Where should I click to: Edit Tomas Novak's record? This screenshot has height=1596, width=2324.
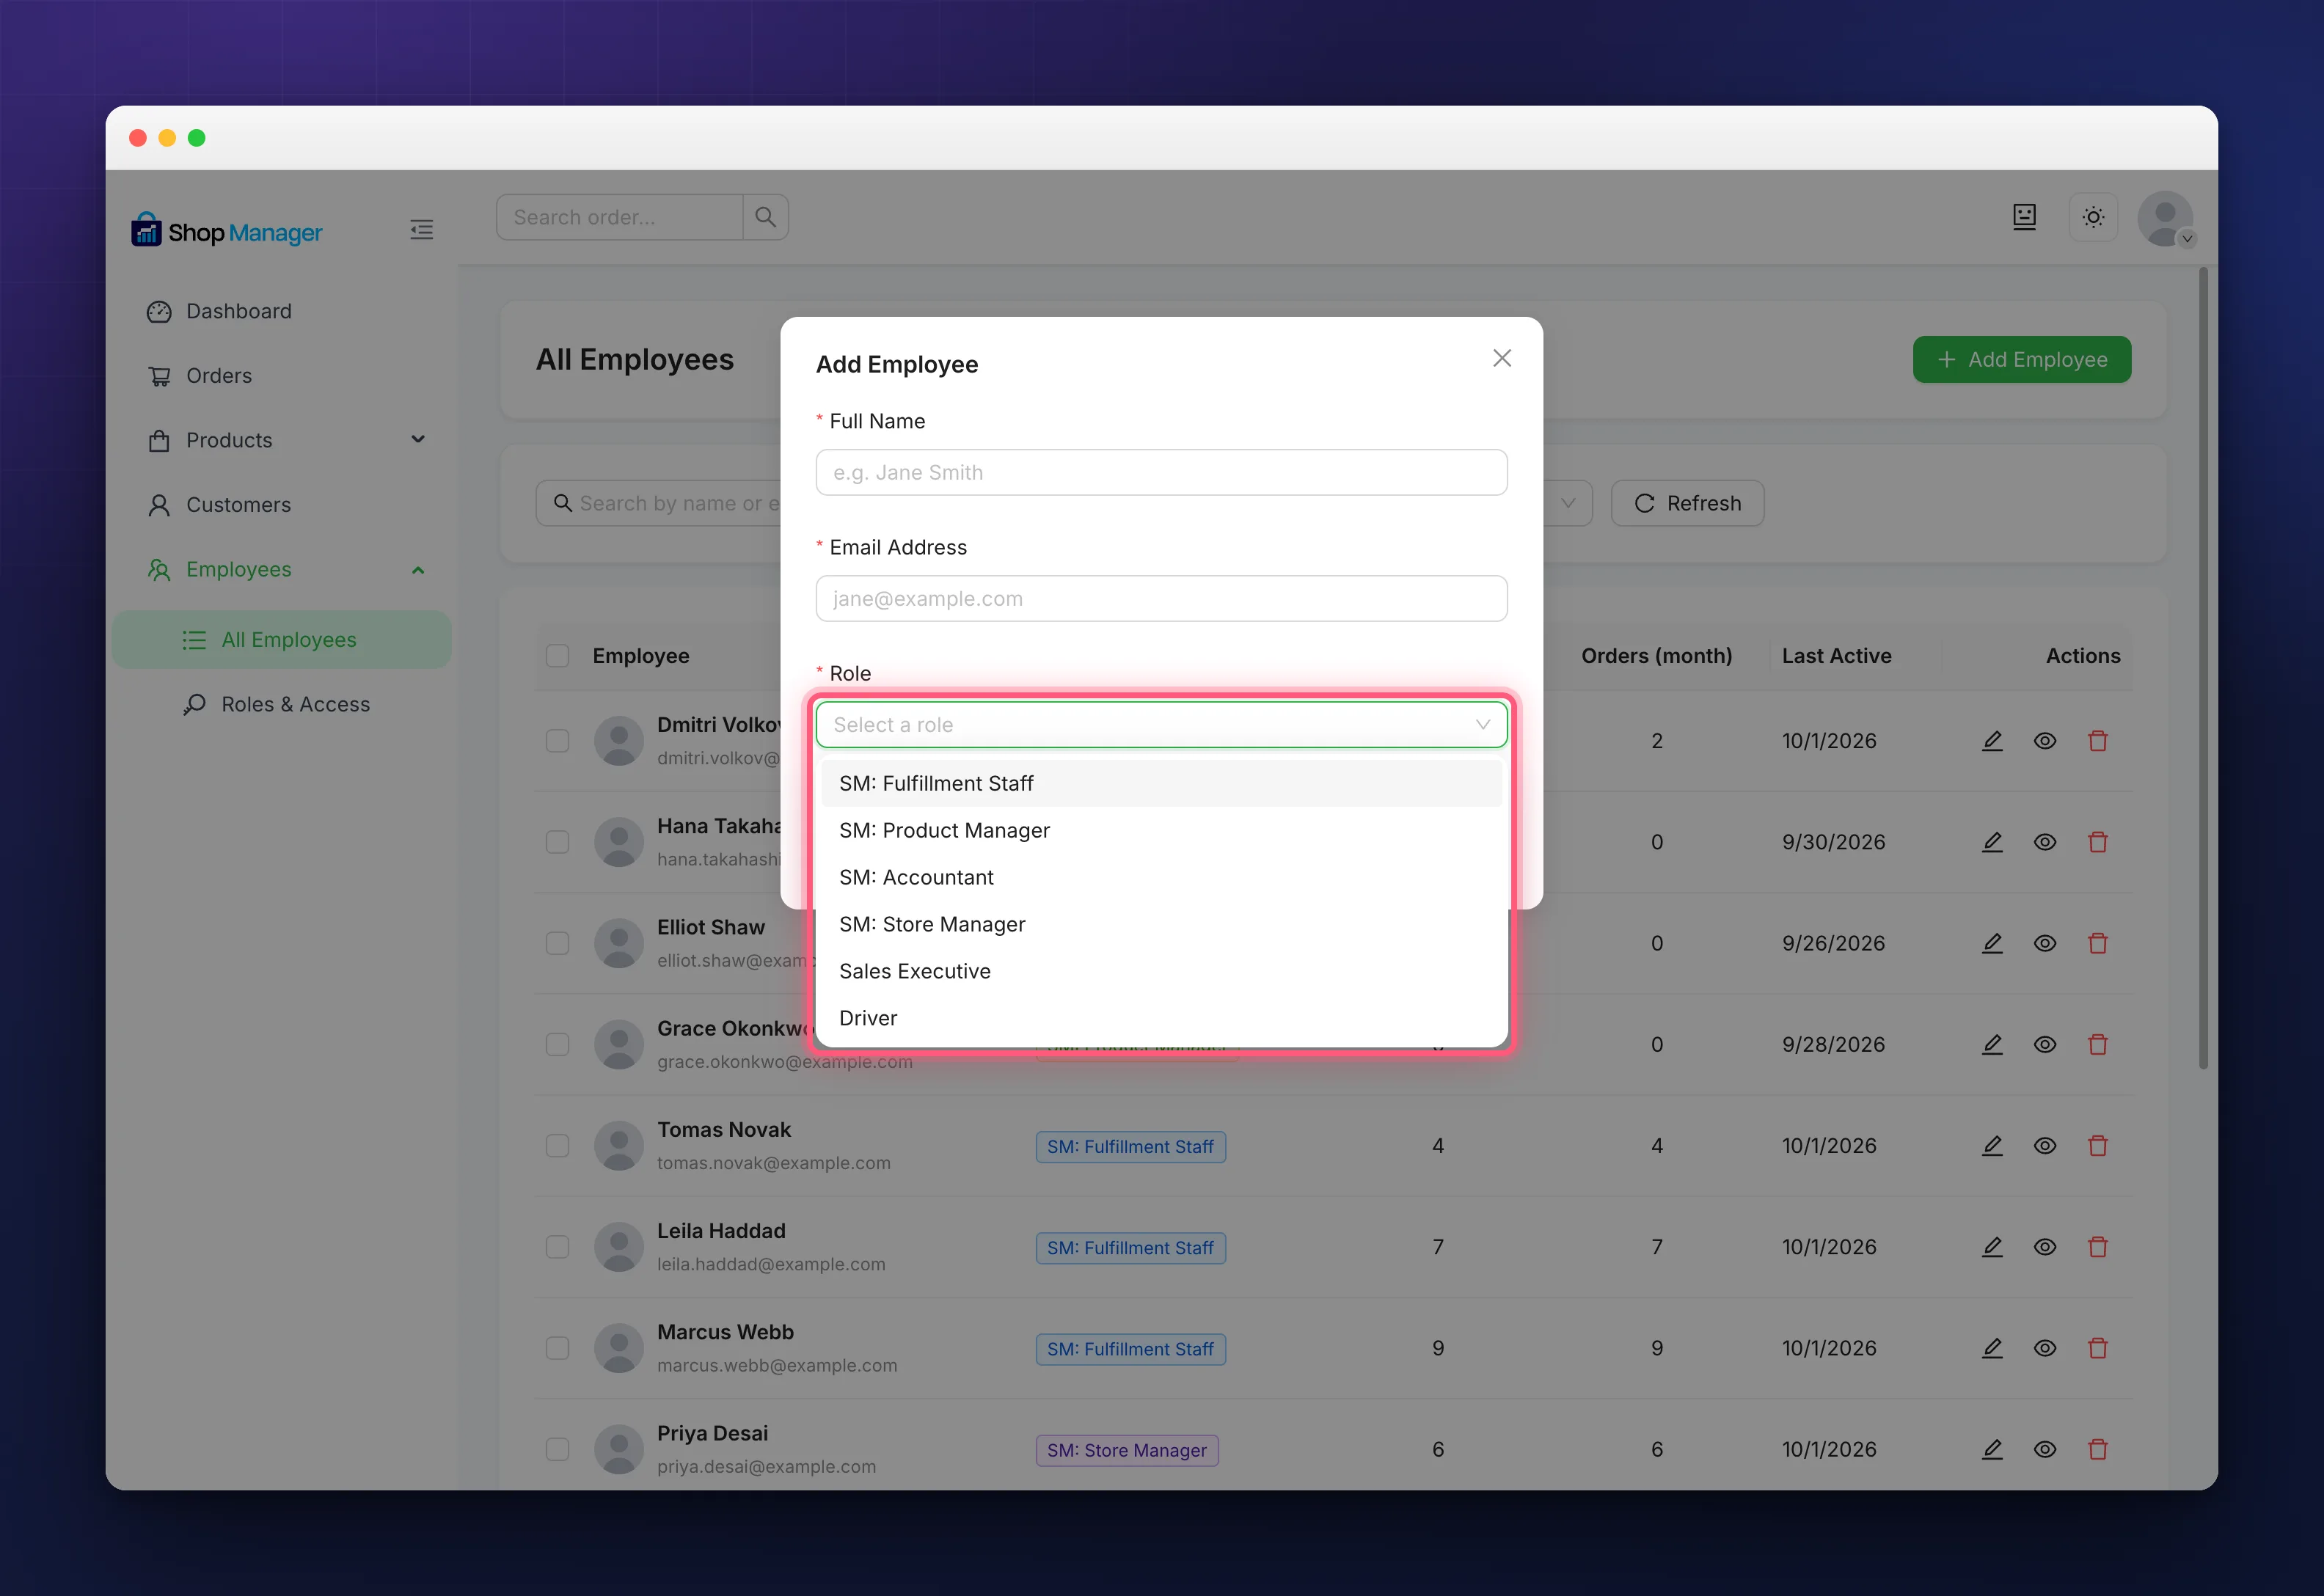(x=1992, y=1146)
